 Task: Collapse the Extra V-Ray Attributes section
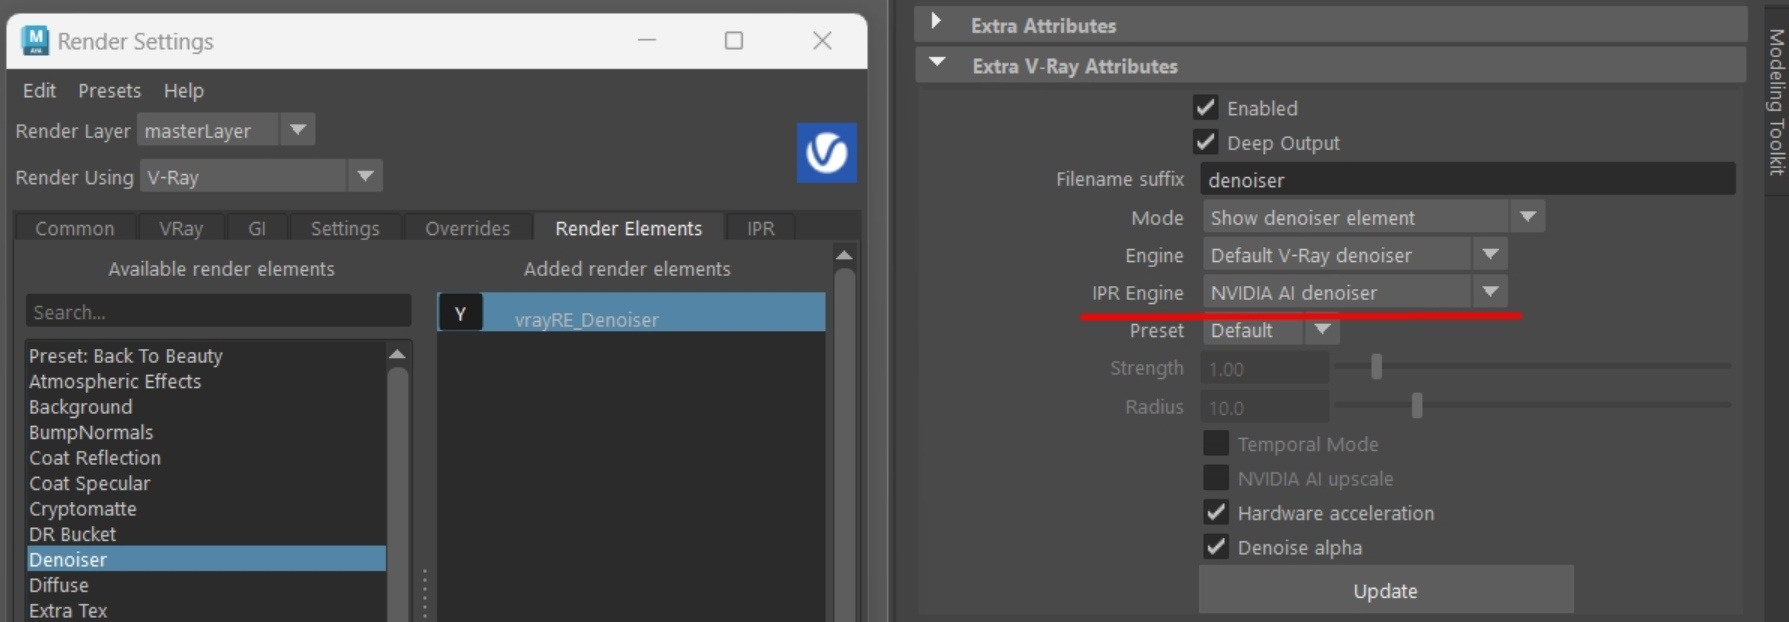click(937, 64)
